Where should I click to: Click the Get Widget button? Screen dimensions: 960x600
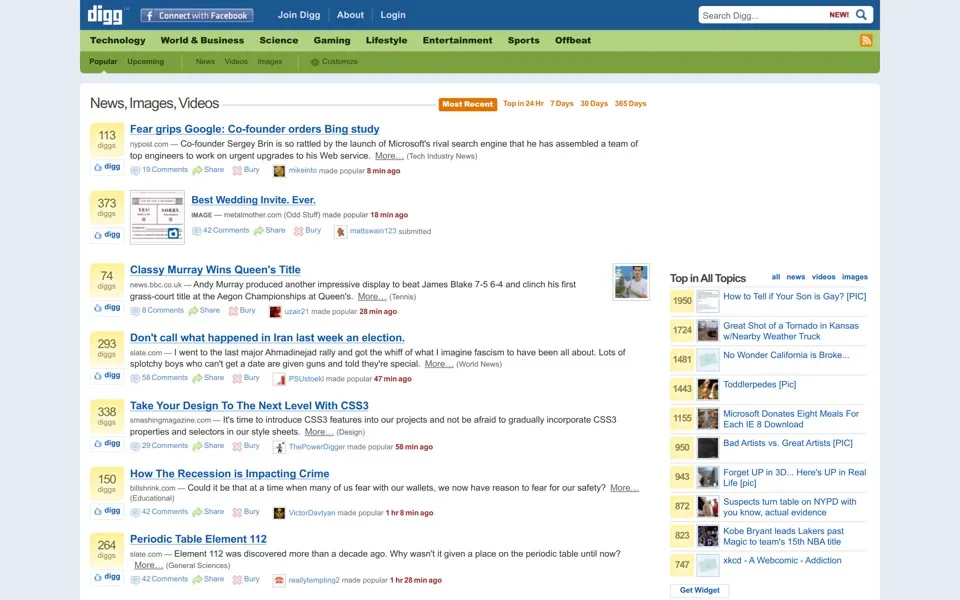coord(700,590)
